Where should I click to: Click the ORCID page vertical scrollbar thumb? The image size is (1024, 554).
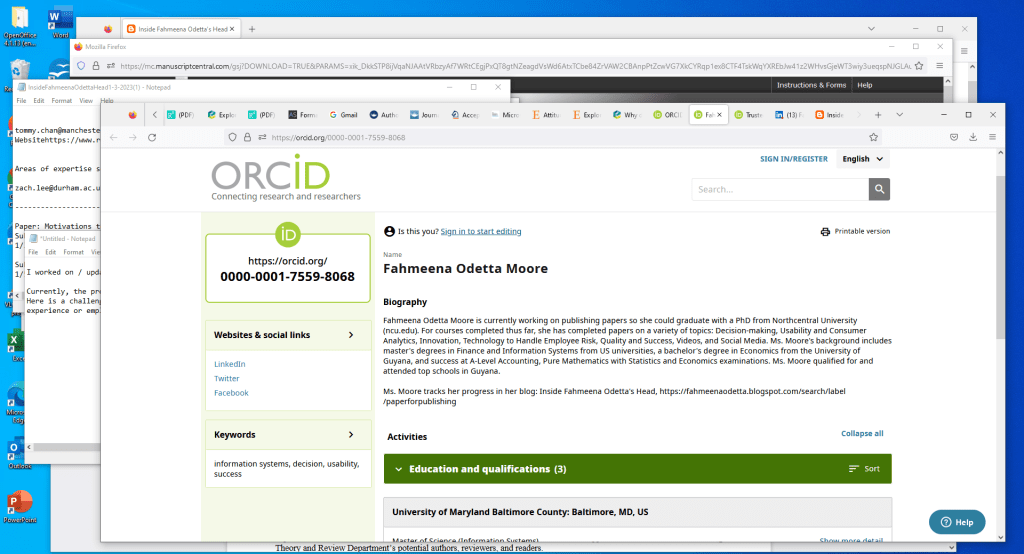coord(1000,257)
